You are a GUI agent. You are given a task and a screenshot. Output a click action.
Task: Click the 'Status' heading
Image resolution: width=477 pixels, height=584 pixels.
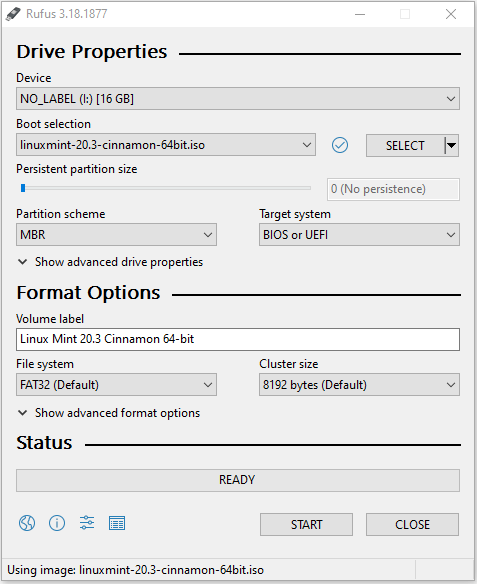tap(44, 443)
